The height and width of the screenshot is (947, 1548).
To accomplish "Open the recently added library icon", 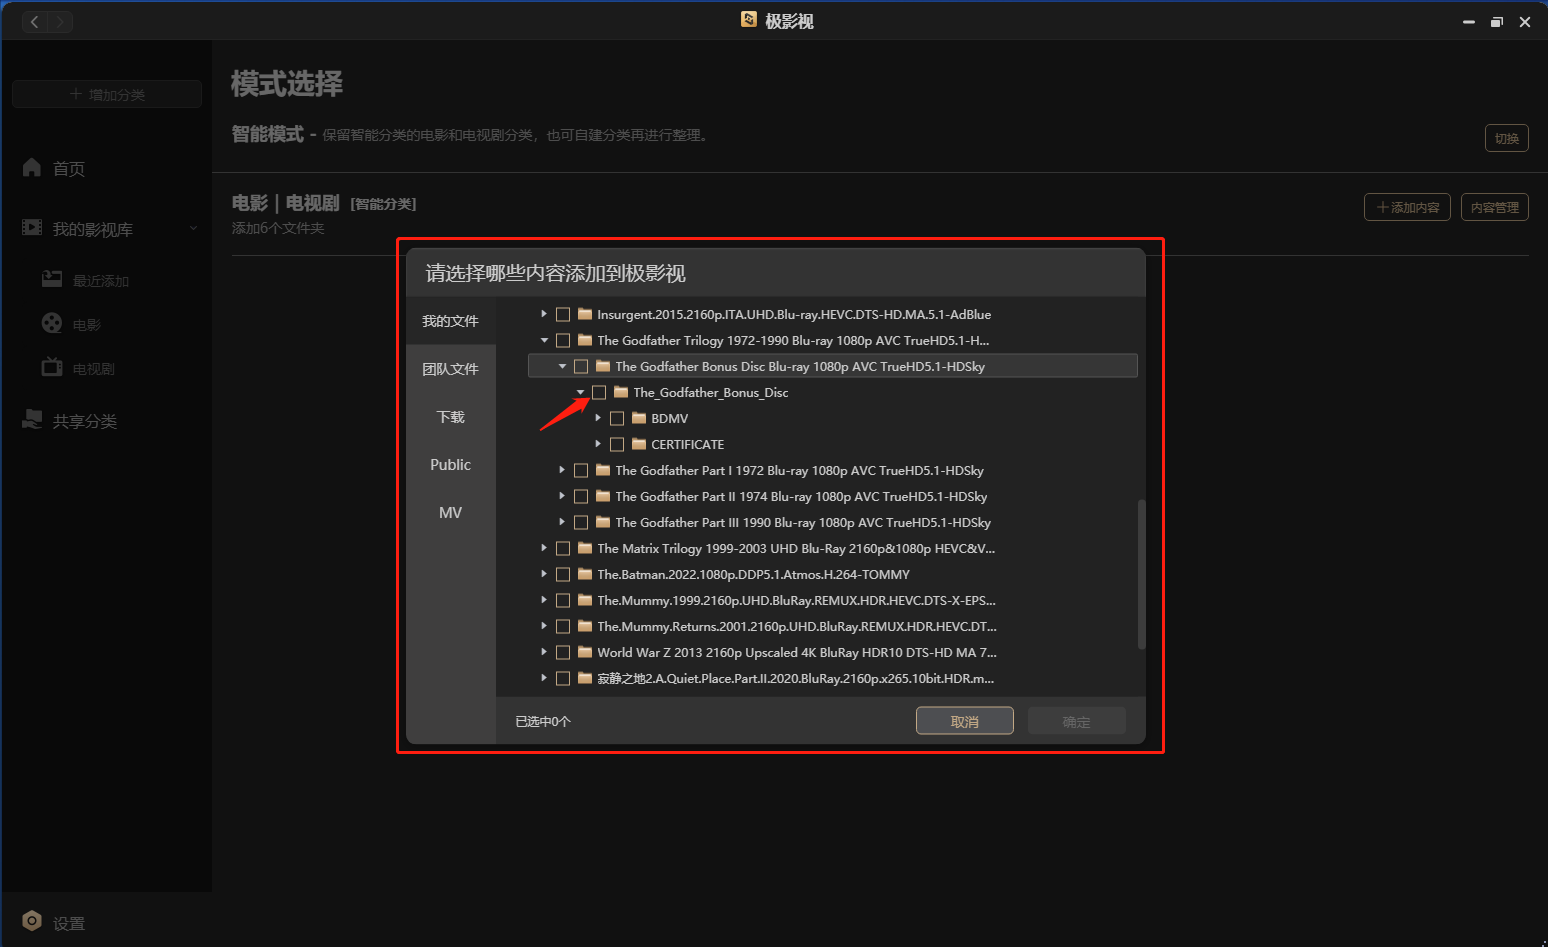I will coord(52,280).
